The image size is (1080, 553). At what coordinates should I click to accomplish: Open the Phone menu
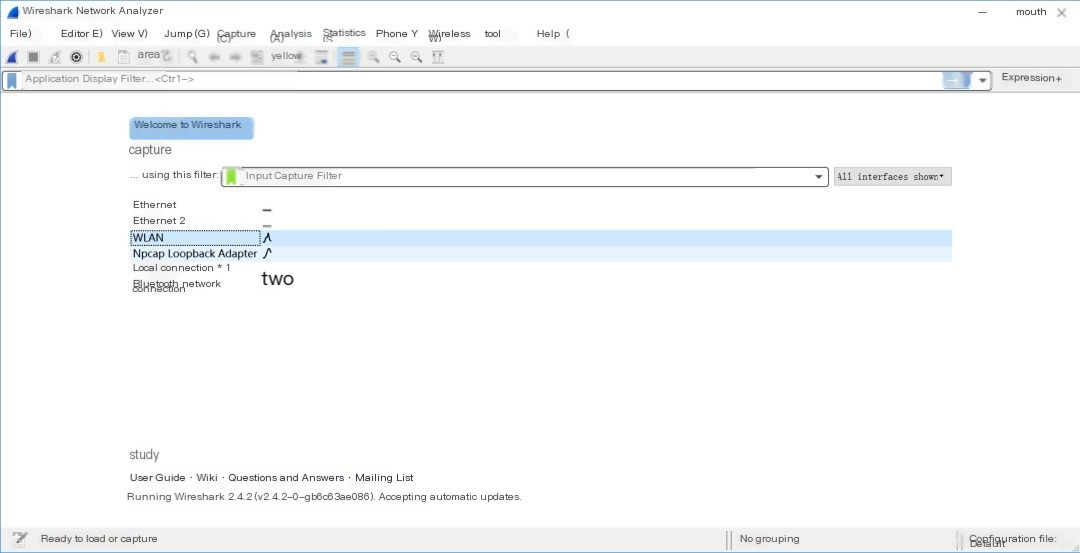(397, 33)
